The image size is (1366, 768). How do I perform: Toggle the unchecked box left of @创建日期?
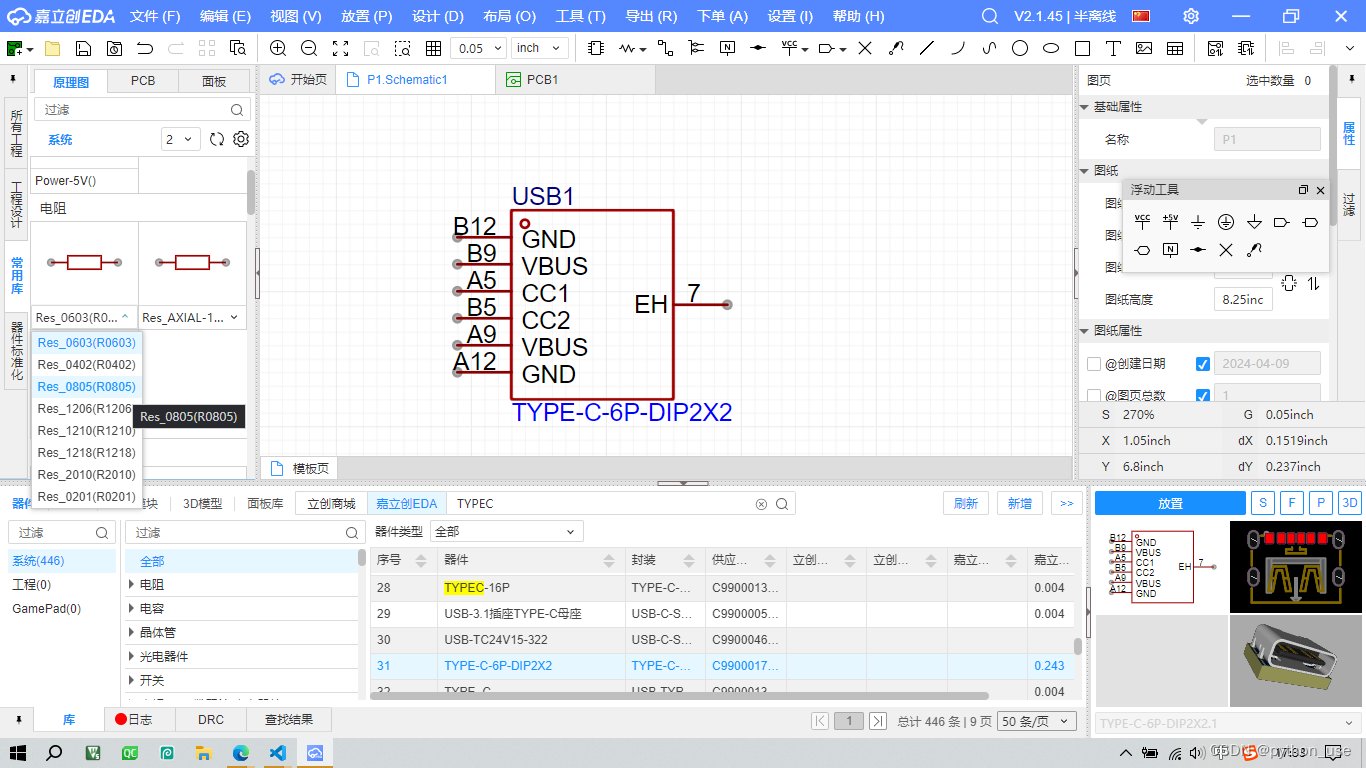[x=1094, y=364]
